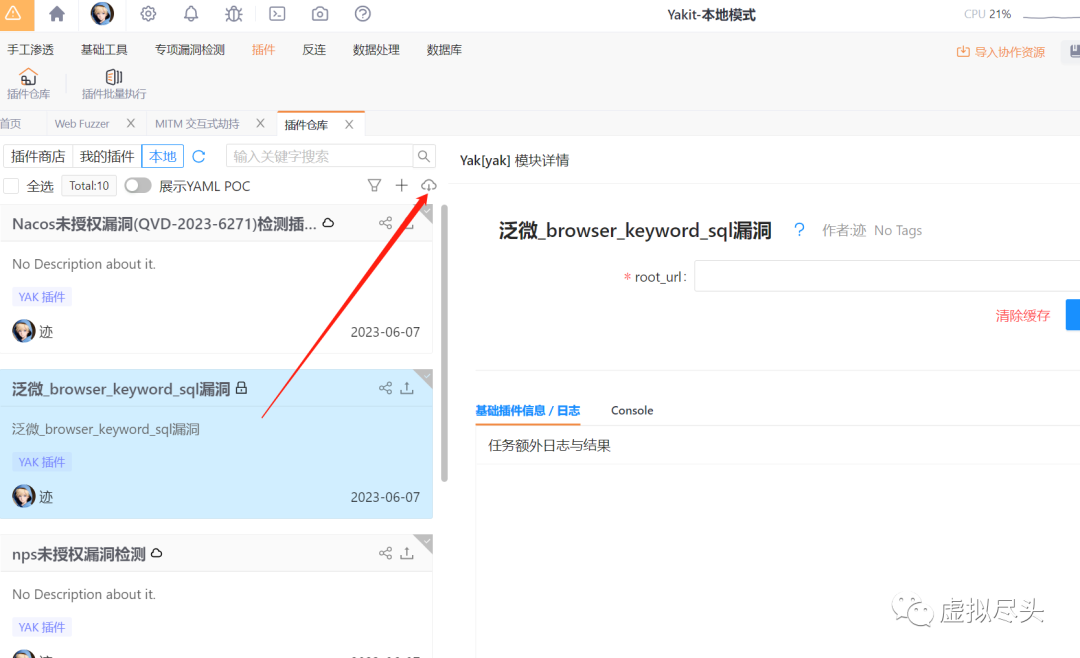The width and height of the screenshot is (1080, 658).
Task: Upload the nps未授权漏洞检测 plugin
Action: pos(407,553)
